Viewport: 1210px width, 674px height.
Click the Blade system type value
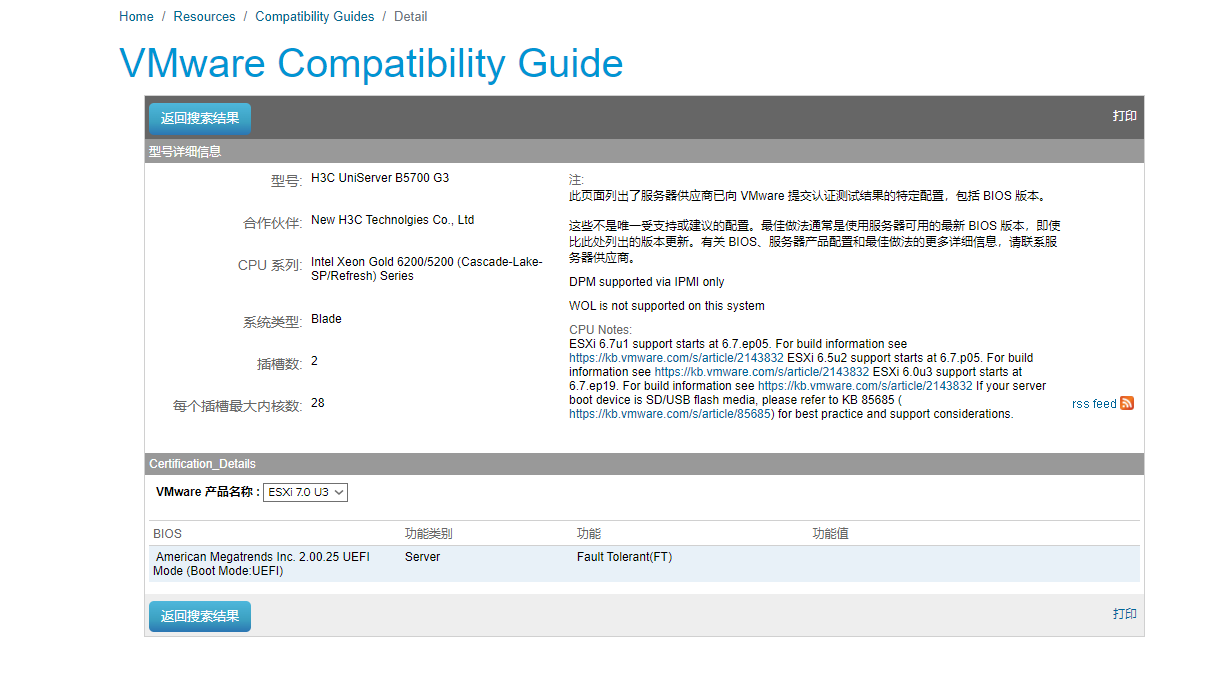[326, 319]
